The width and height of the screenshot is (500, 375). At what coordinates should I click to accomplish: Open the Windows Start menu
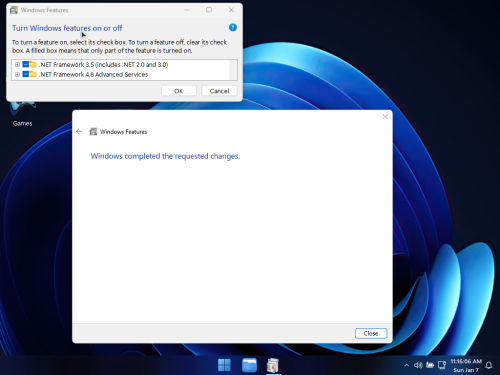pos(224,365)
